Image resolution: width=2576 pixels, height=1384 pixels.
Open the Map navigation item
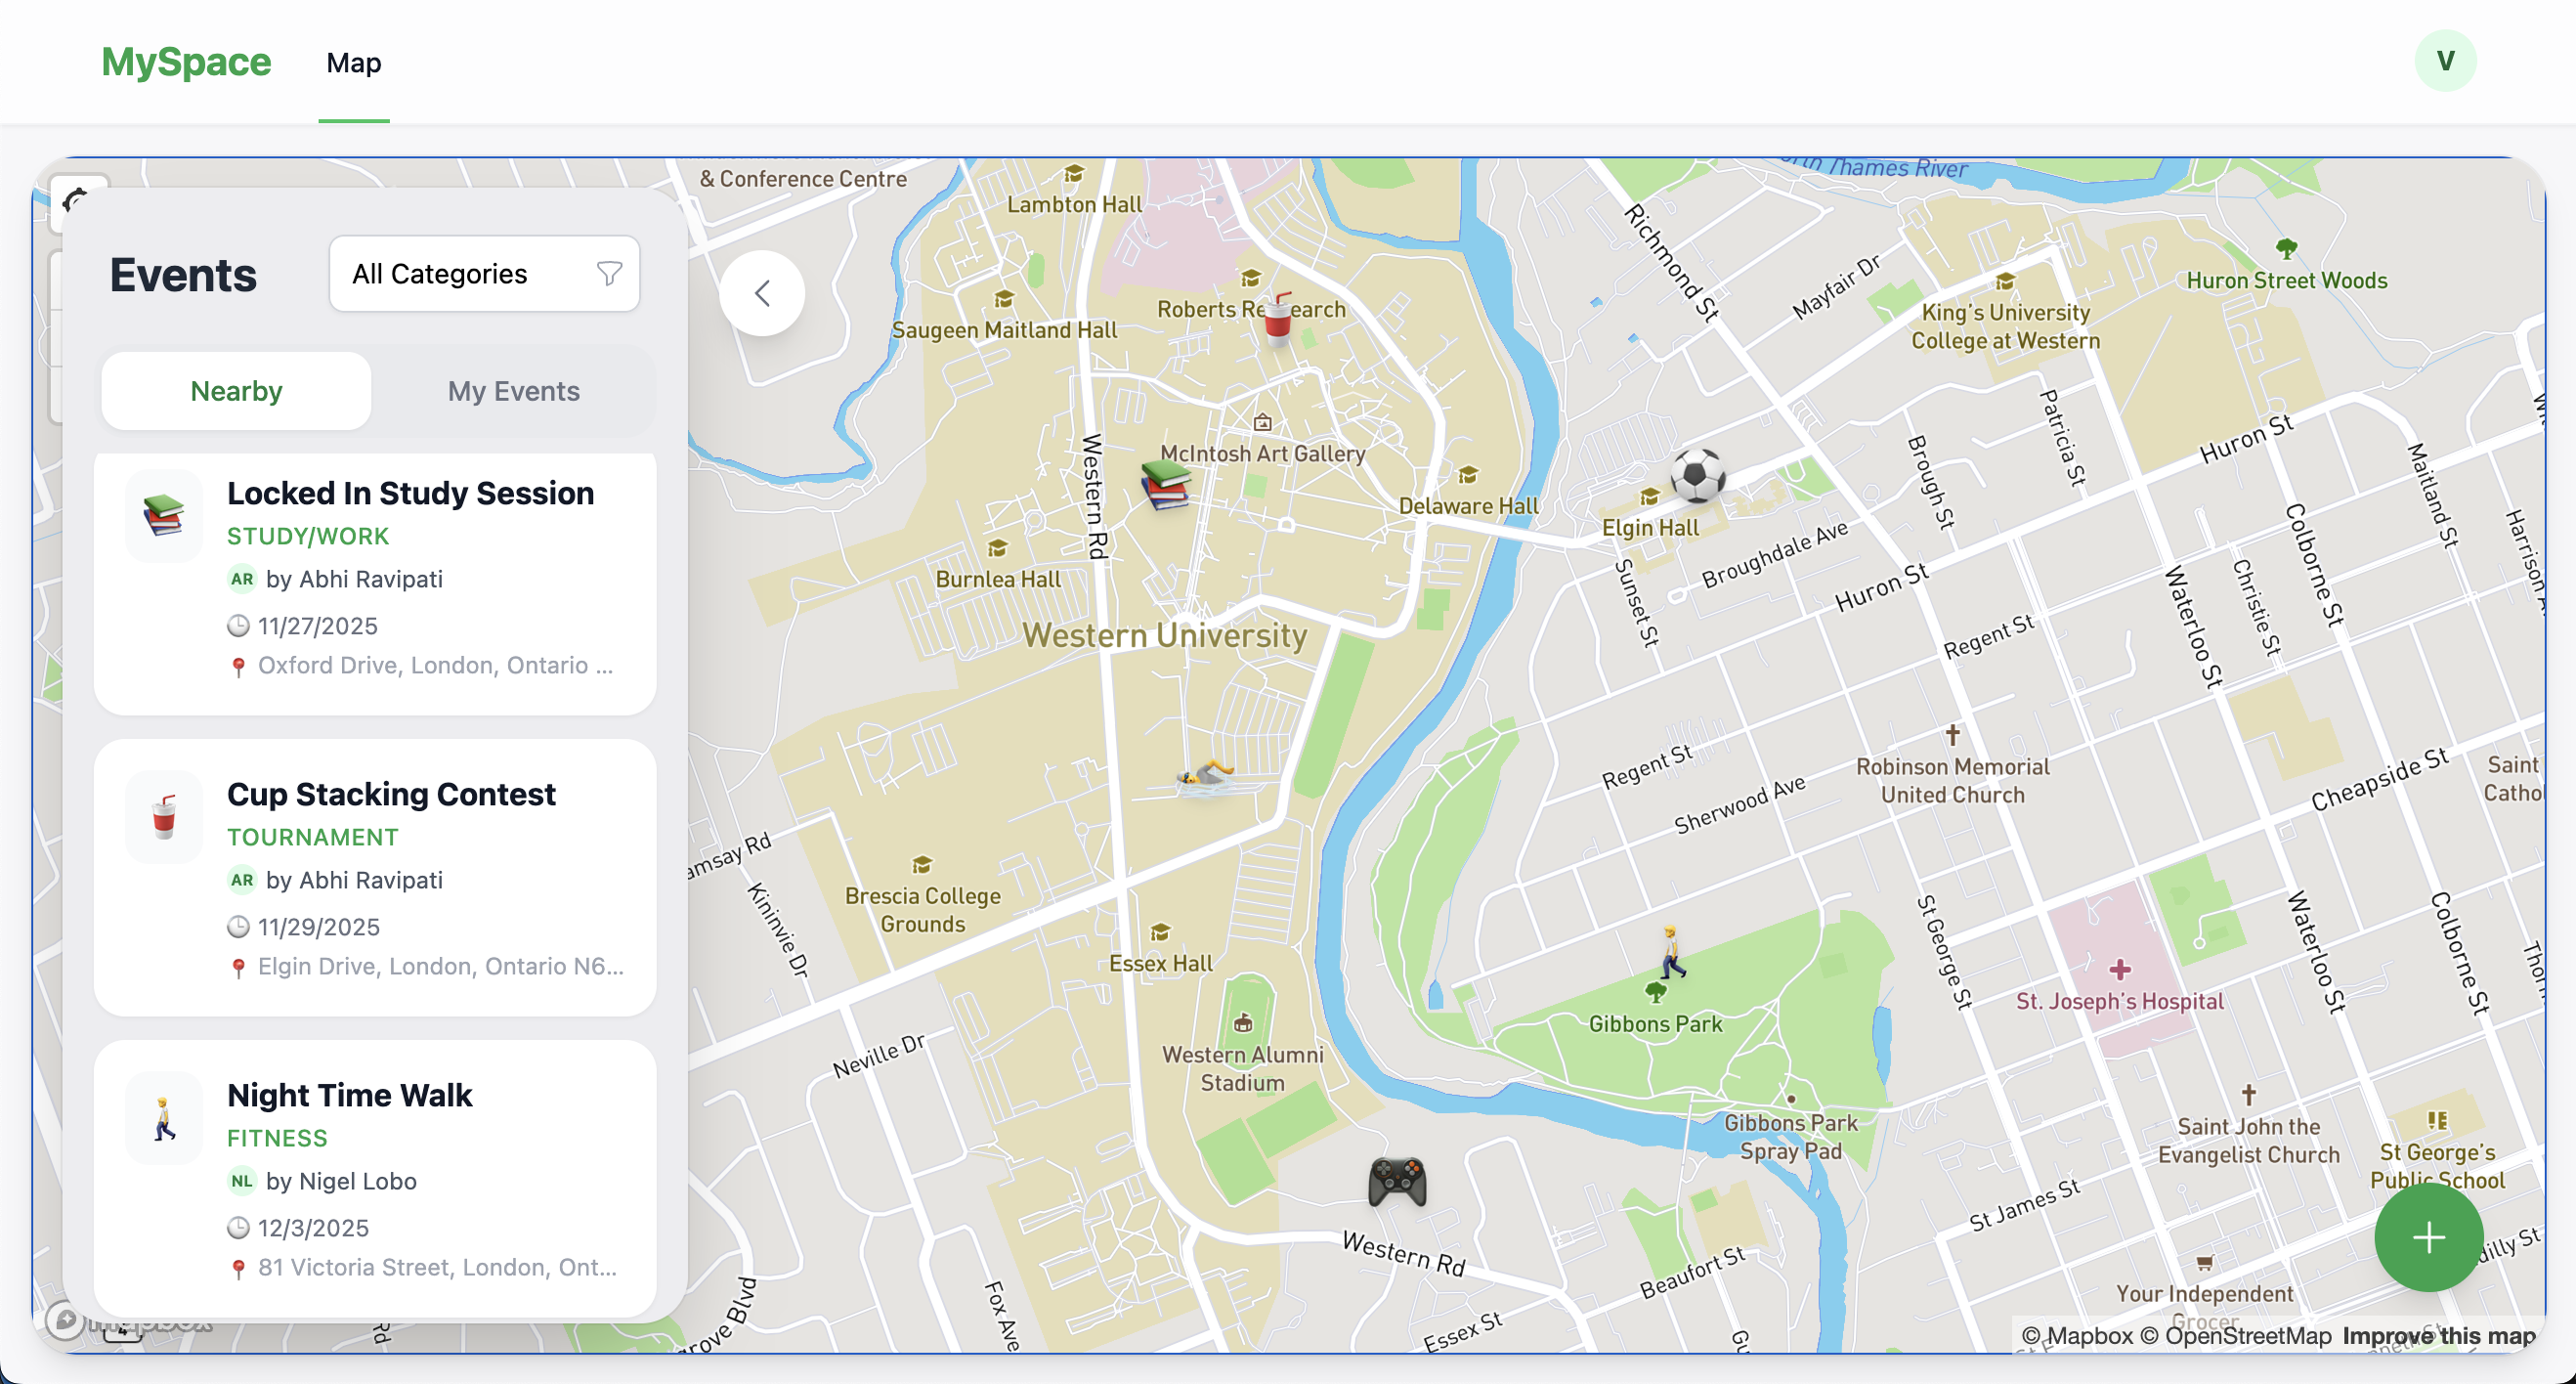[353, 63]
